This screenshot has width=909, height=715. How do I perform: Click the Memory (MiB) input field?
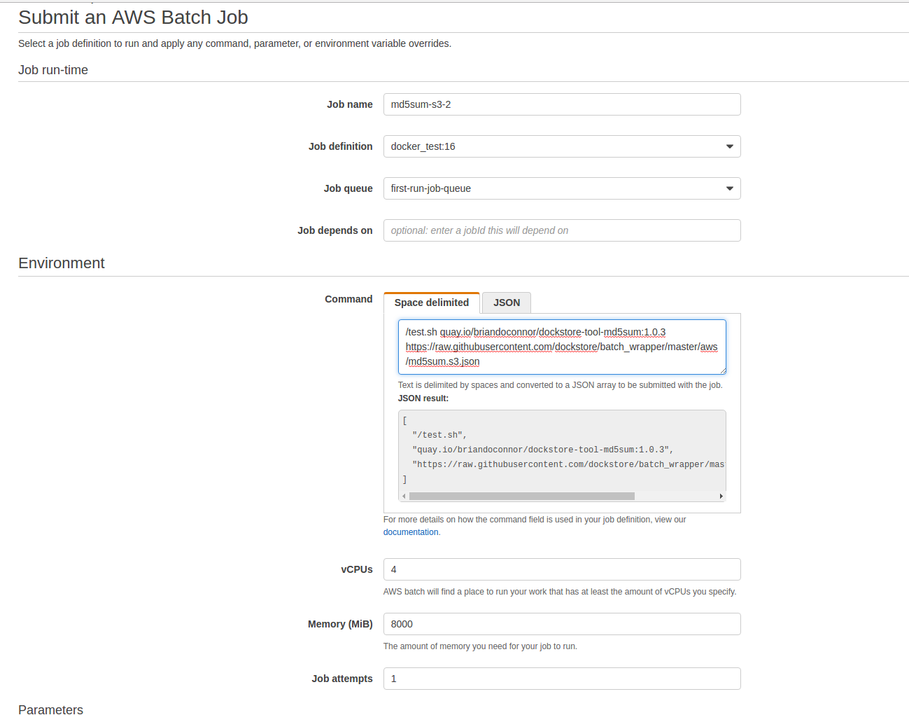tap(562, 624)
